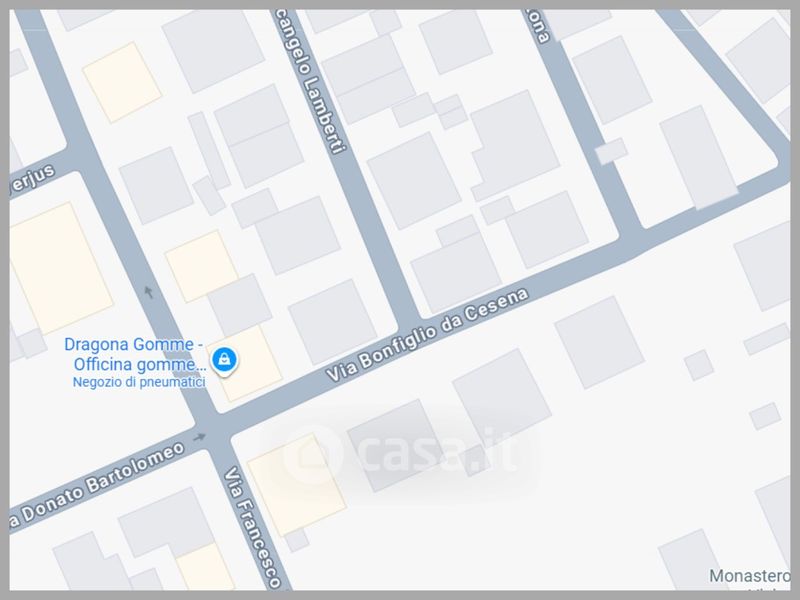Image resolution: width=800 pixels, height=600 pixels.
Task: Click the Monastero place label
Action: click(x=749, y=576)
